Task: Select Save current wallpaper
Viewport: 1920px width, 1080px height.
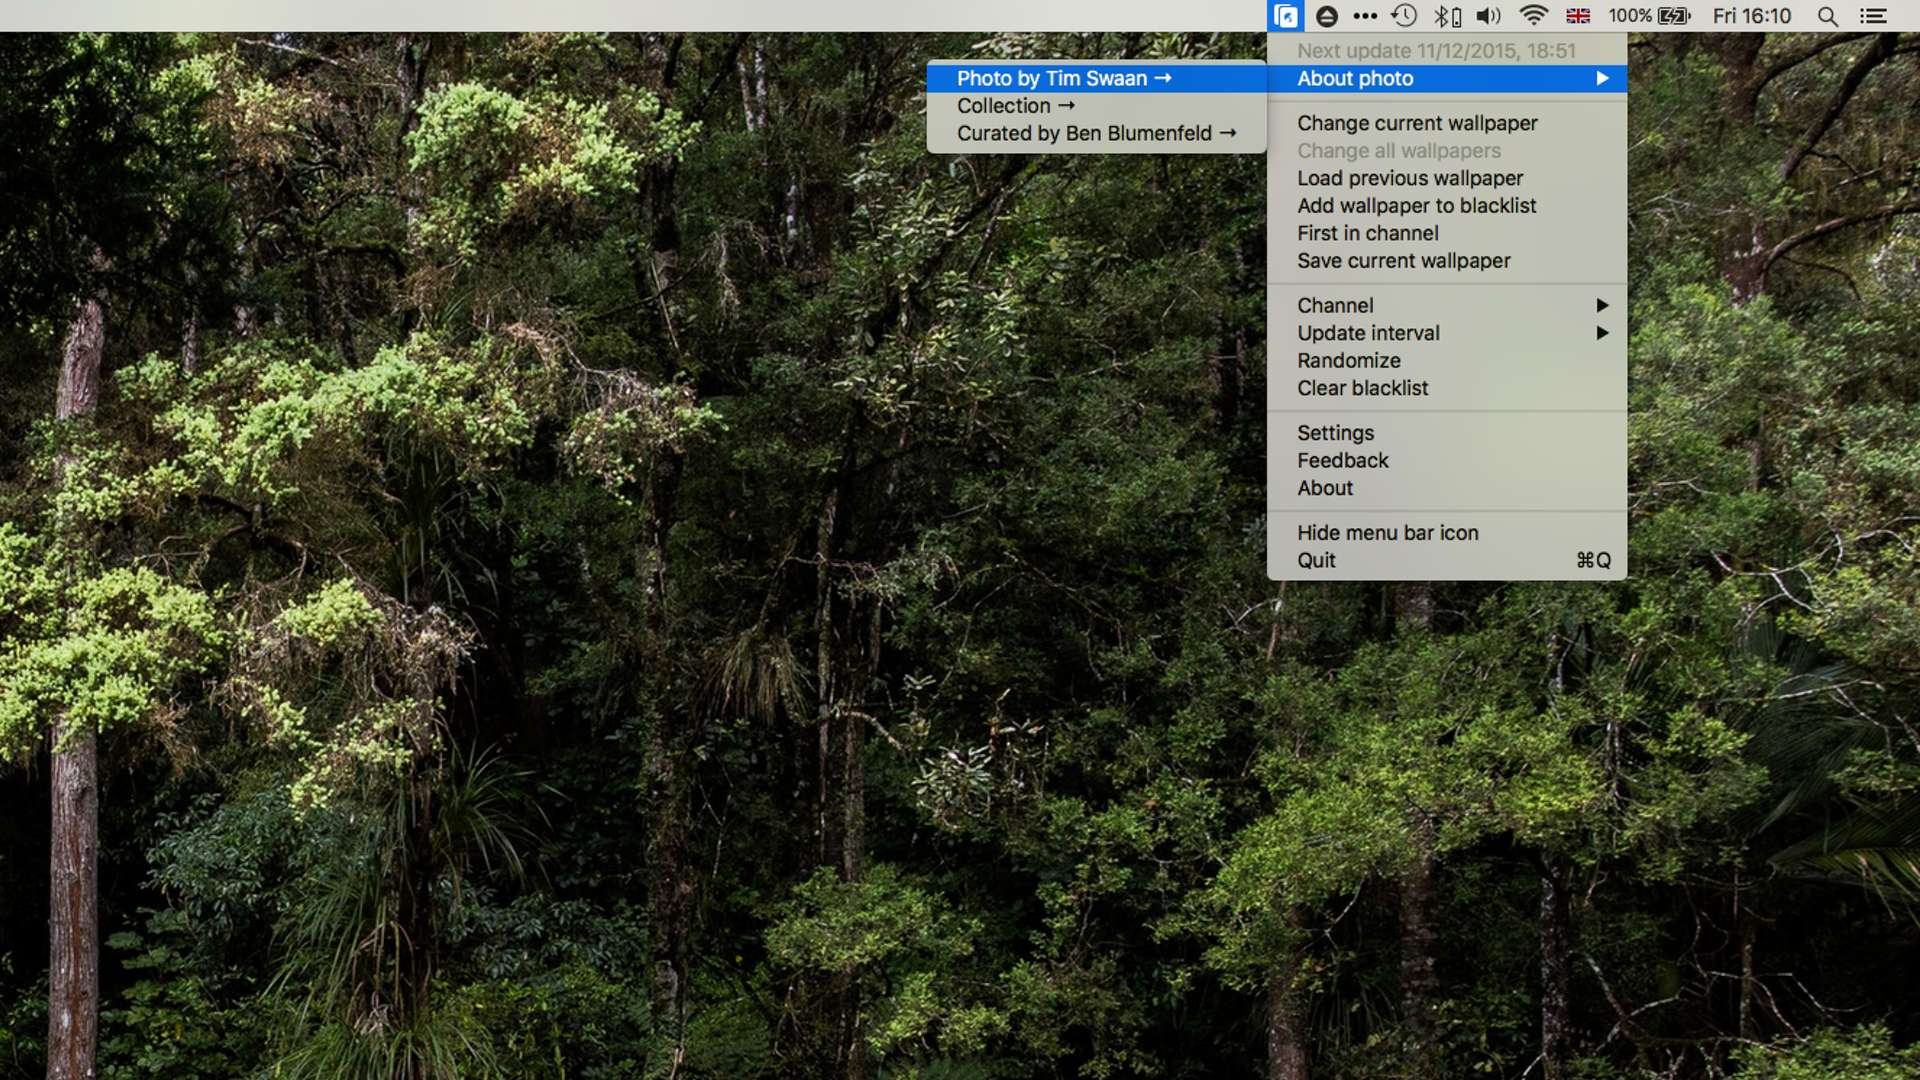Action: click(1403, 260)
